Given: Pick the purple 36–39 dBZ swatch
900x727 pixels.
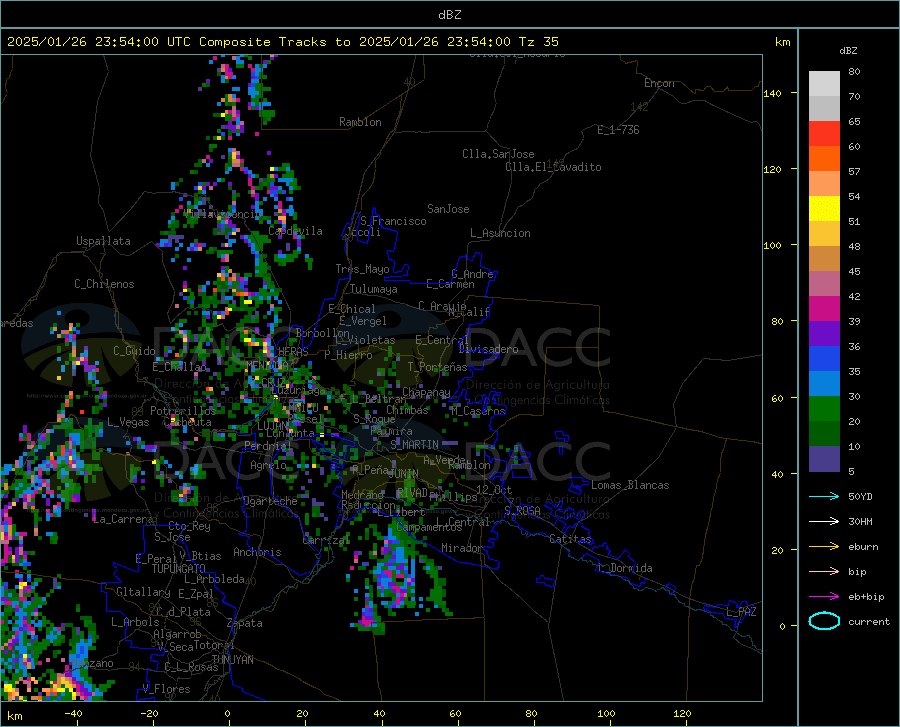Looking at the screenshot, I should (x=824, y=334).
